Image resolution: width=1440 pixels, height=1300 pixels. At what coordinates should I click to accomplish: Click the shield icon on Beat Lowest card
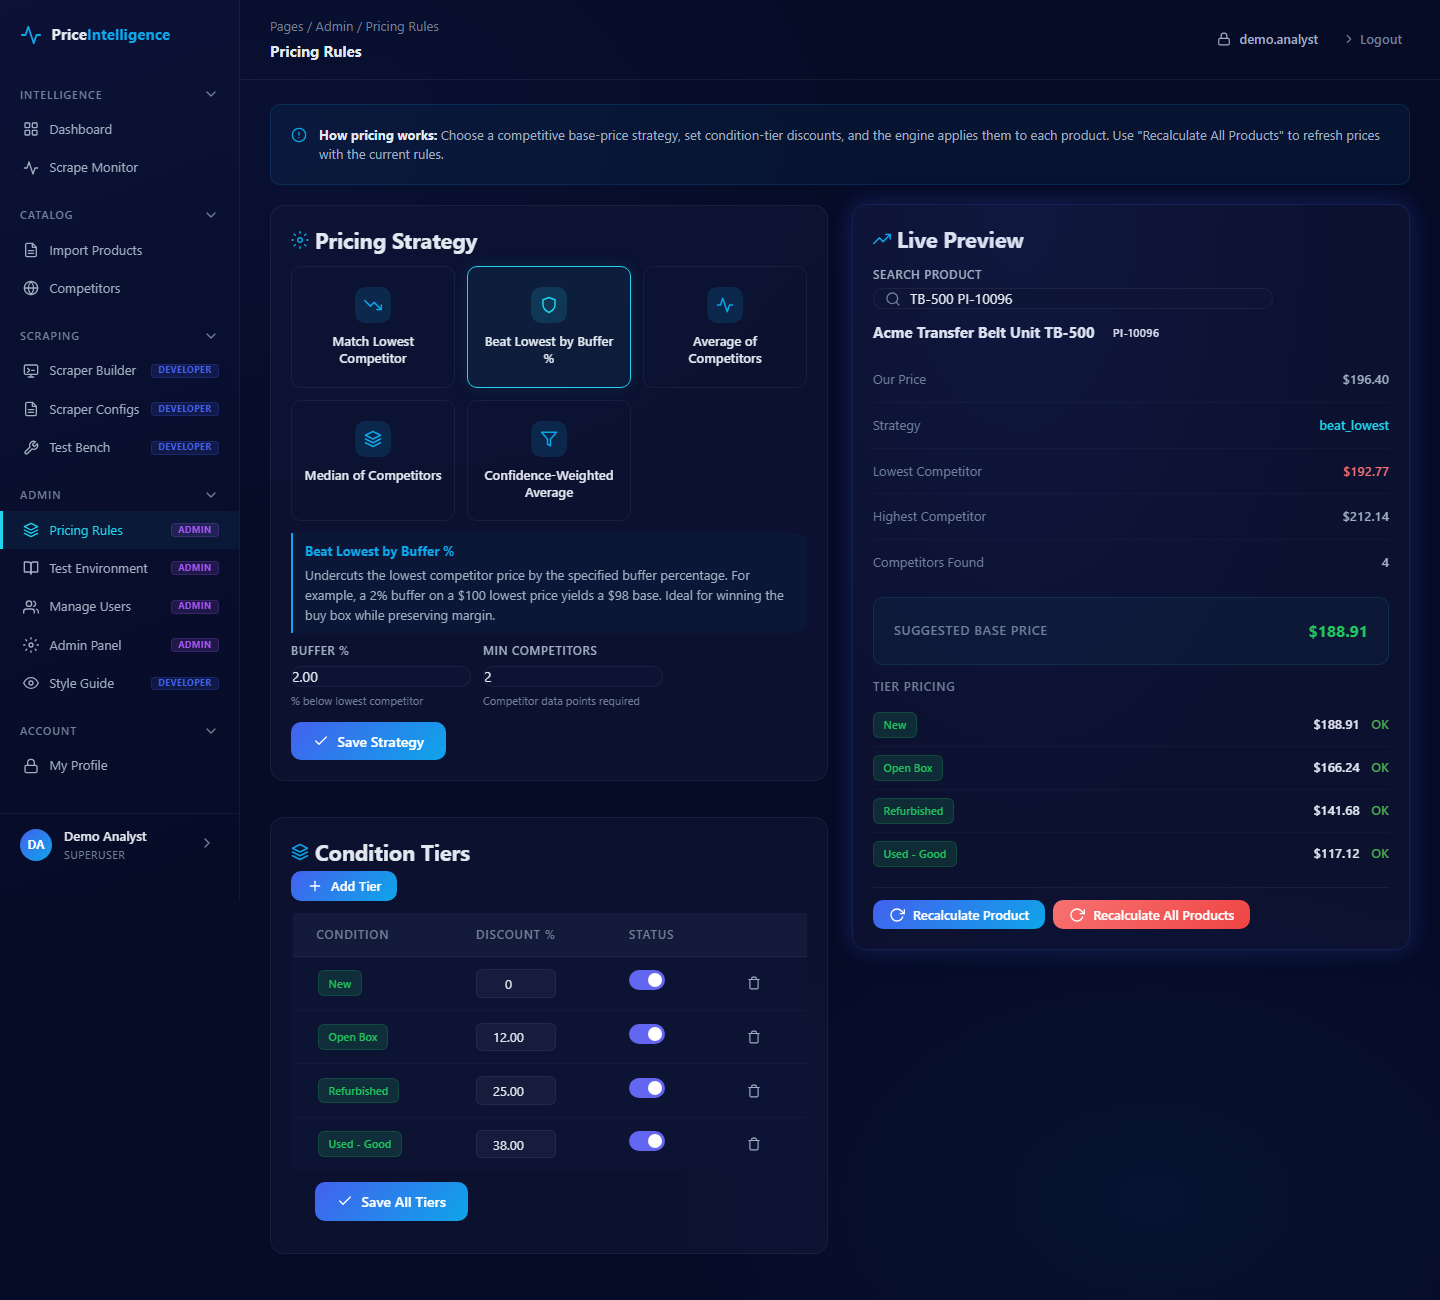[549, 305]
